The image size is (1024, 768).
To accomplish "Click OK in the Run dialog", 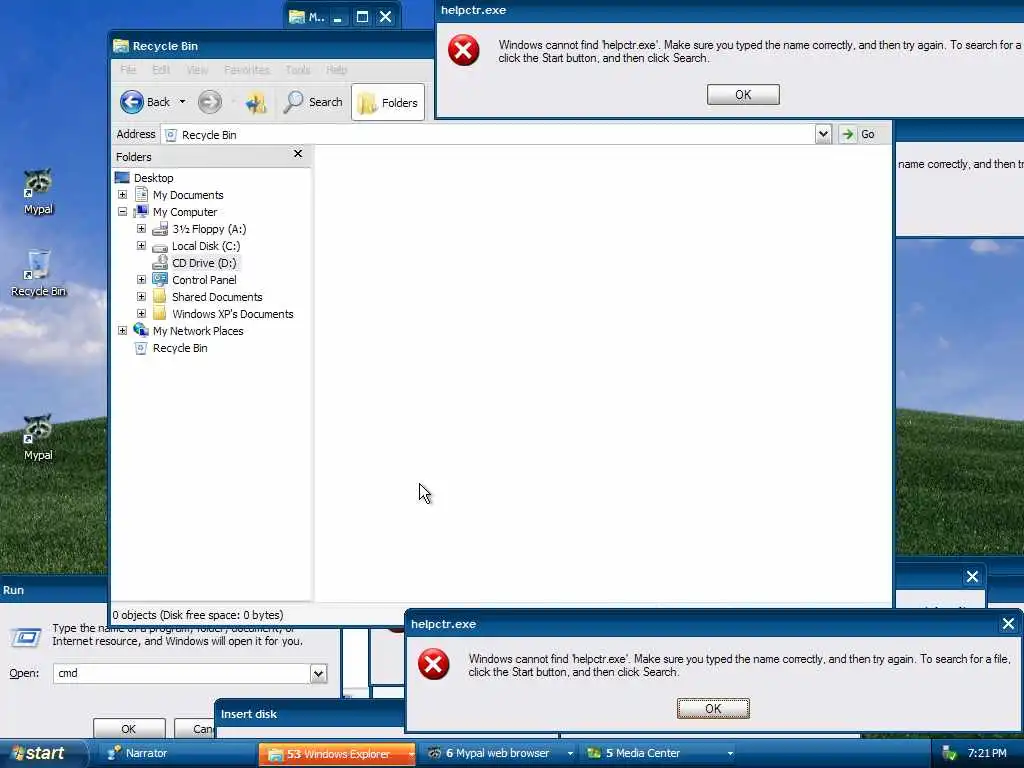I will [x=129, y=729].
